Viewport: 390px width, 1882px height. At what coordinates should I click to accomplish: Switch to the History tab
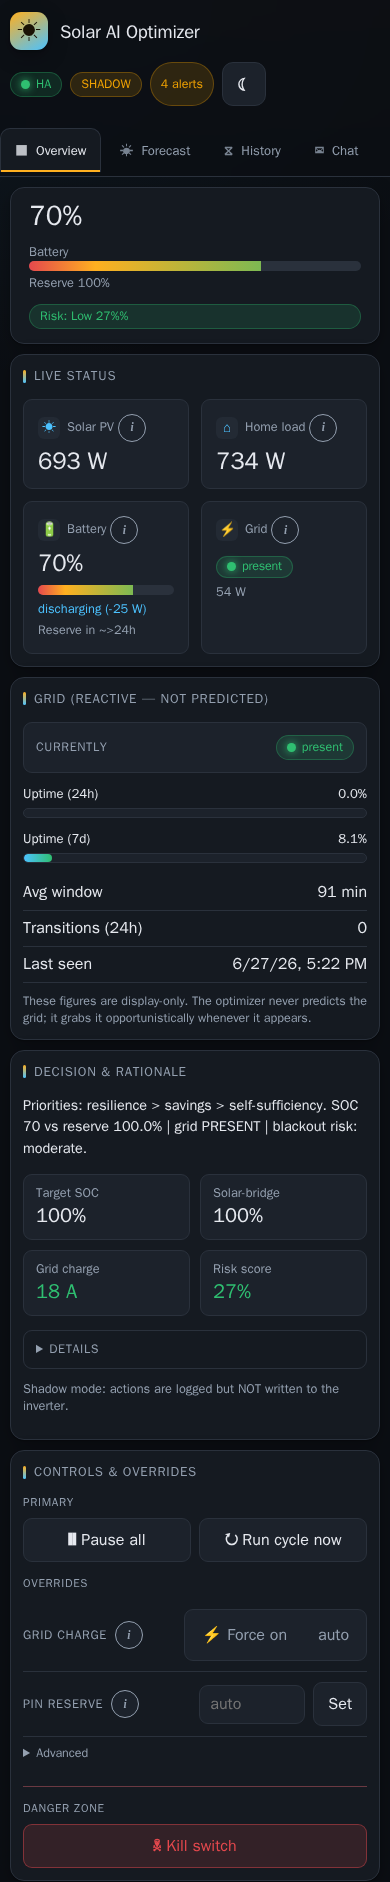[252, 151]
